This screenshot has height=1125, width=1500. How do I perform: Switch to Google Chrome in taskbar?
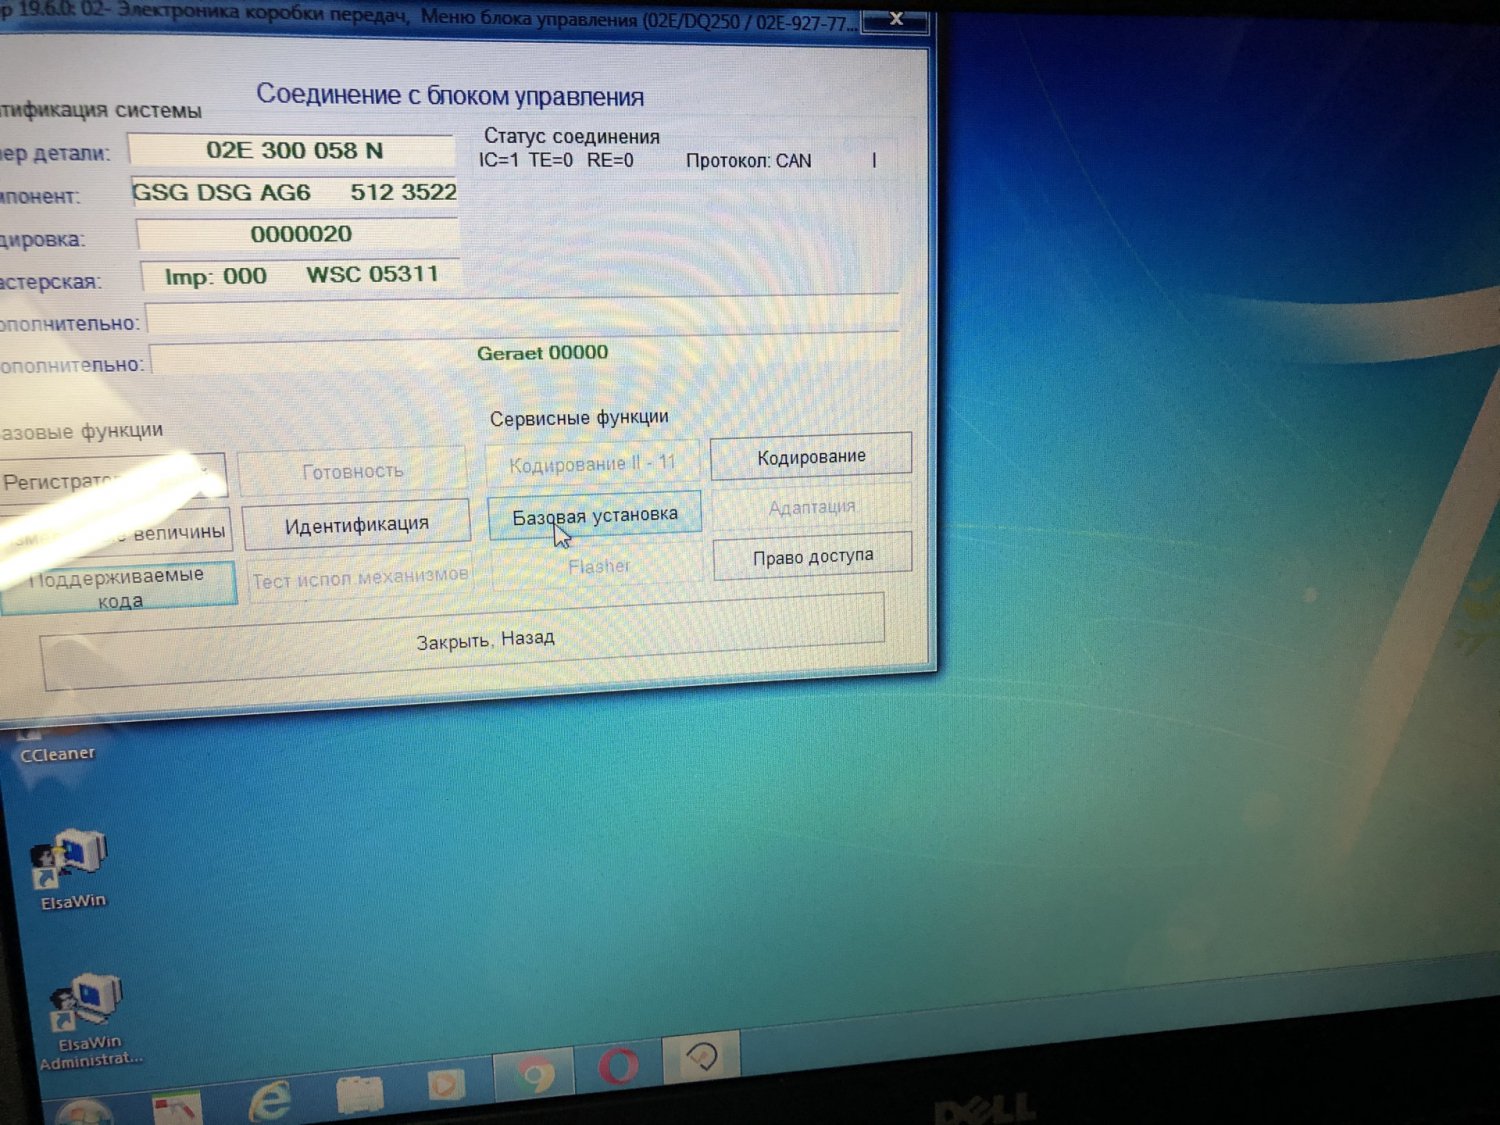pyautogui.click(x=535, y=1075)
